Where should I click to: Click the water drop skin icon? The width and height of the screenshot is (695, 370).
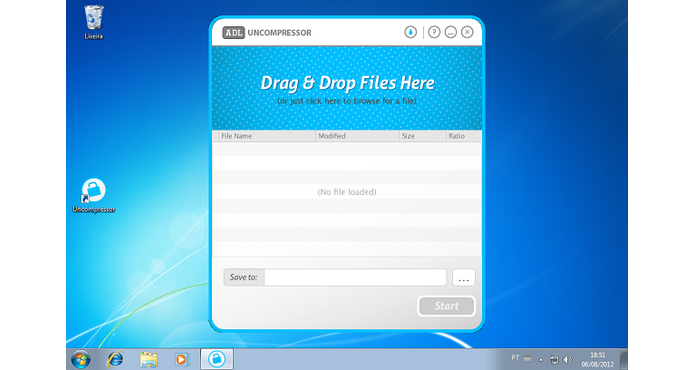410,32
